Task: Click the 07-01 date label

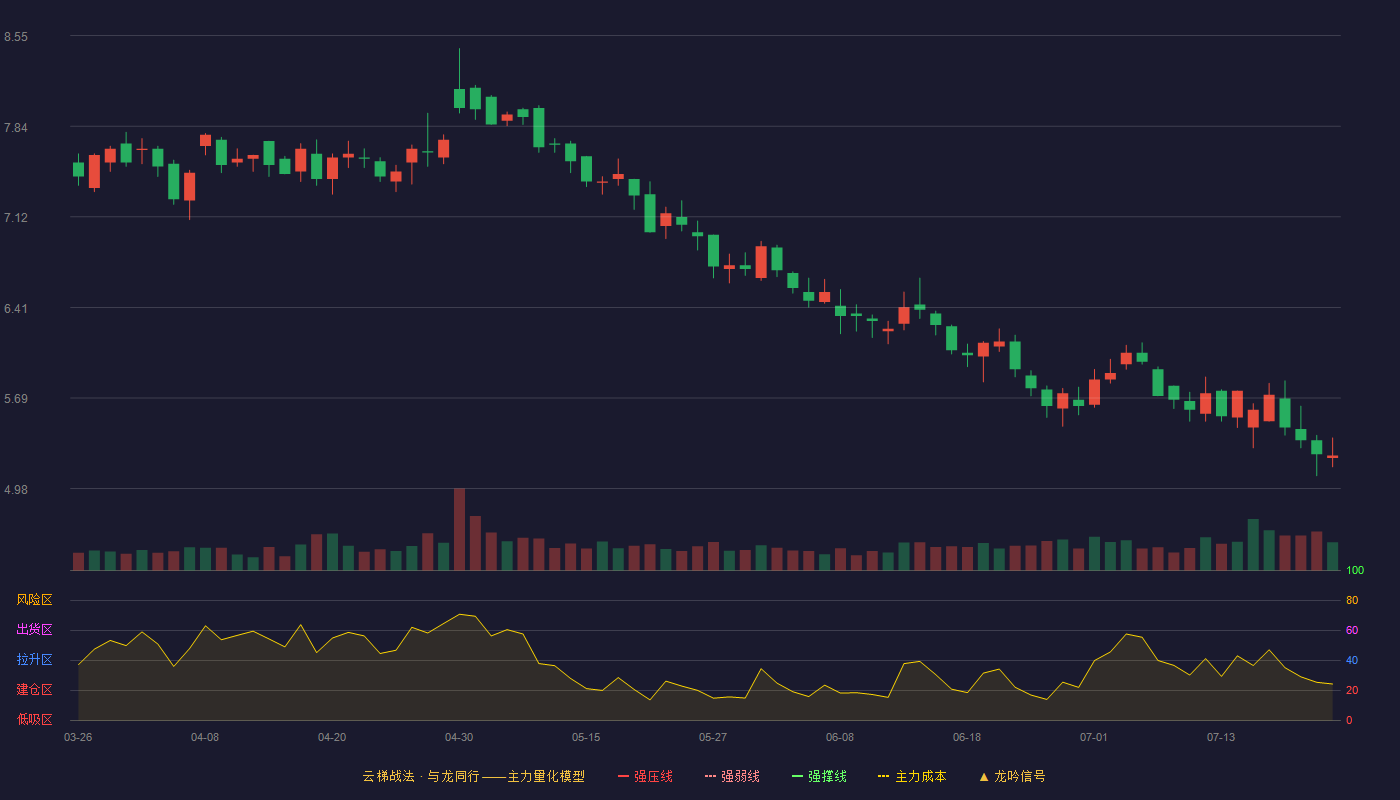Action: (1094, 737)
